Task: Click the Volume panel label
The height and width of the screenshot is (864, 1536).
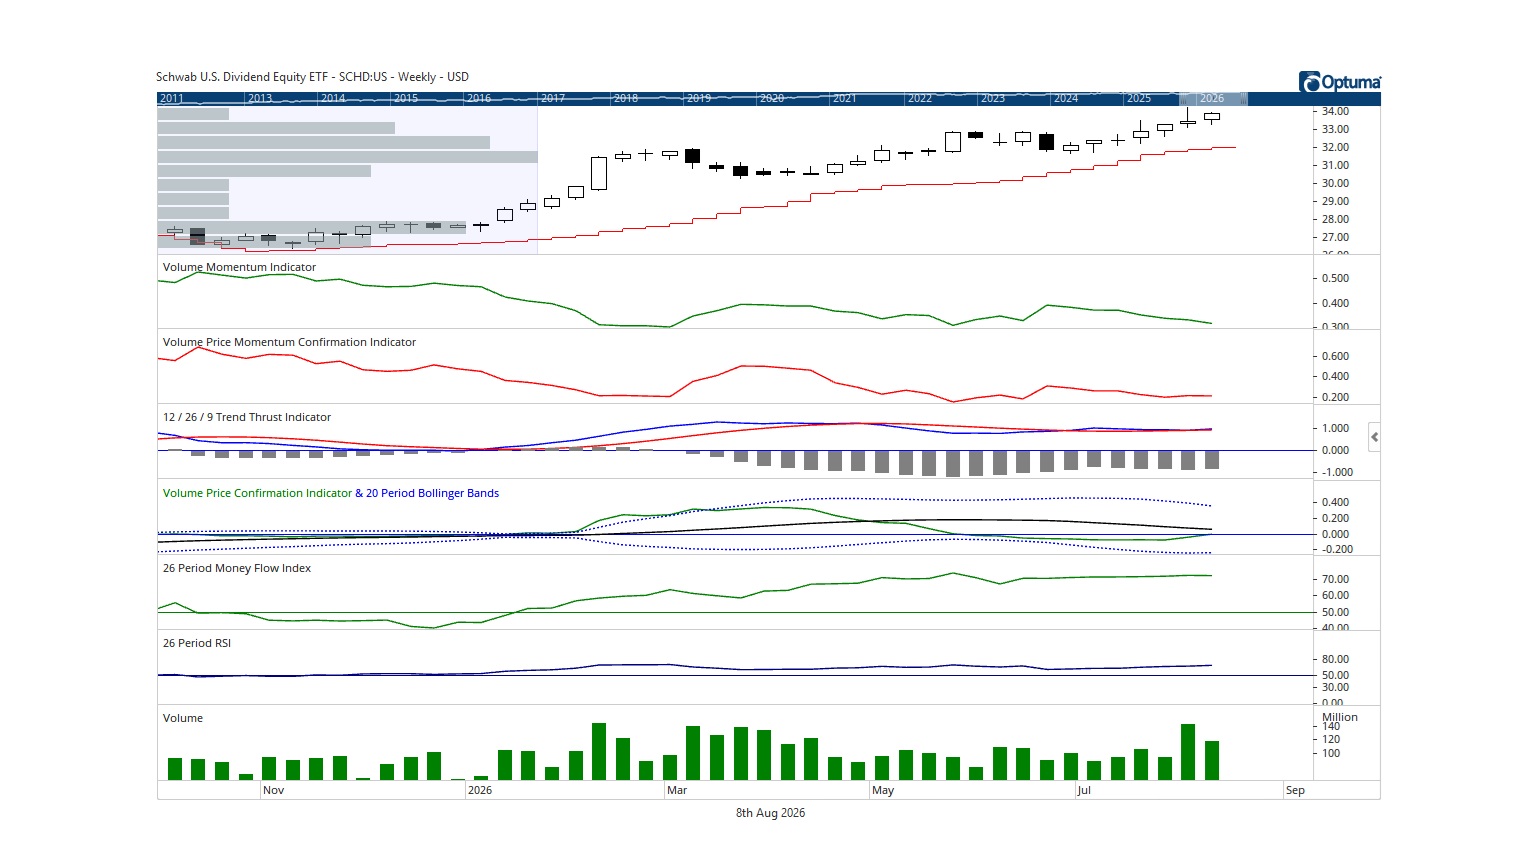Action: [x=183, y=718]
